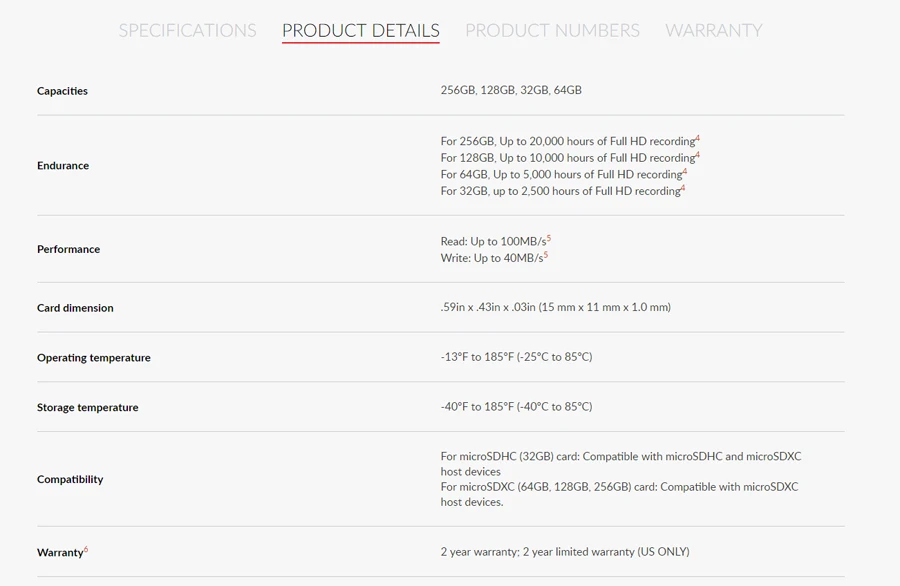This screenshot has width=900, height=586.
Task: Open the Specifications tab
Action: [x=187, y=30]
